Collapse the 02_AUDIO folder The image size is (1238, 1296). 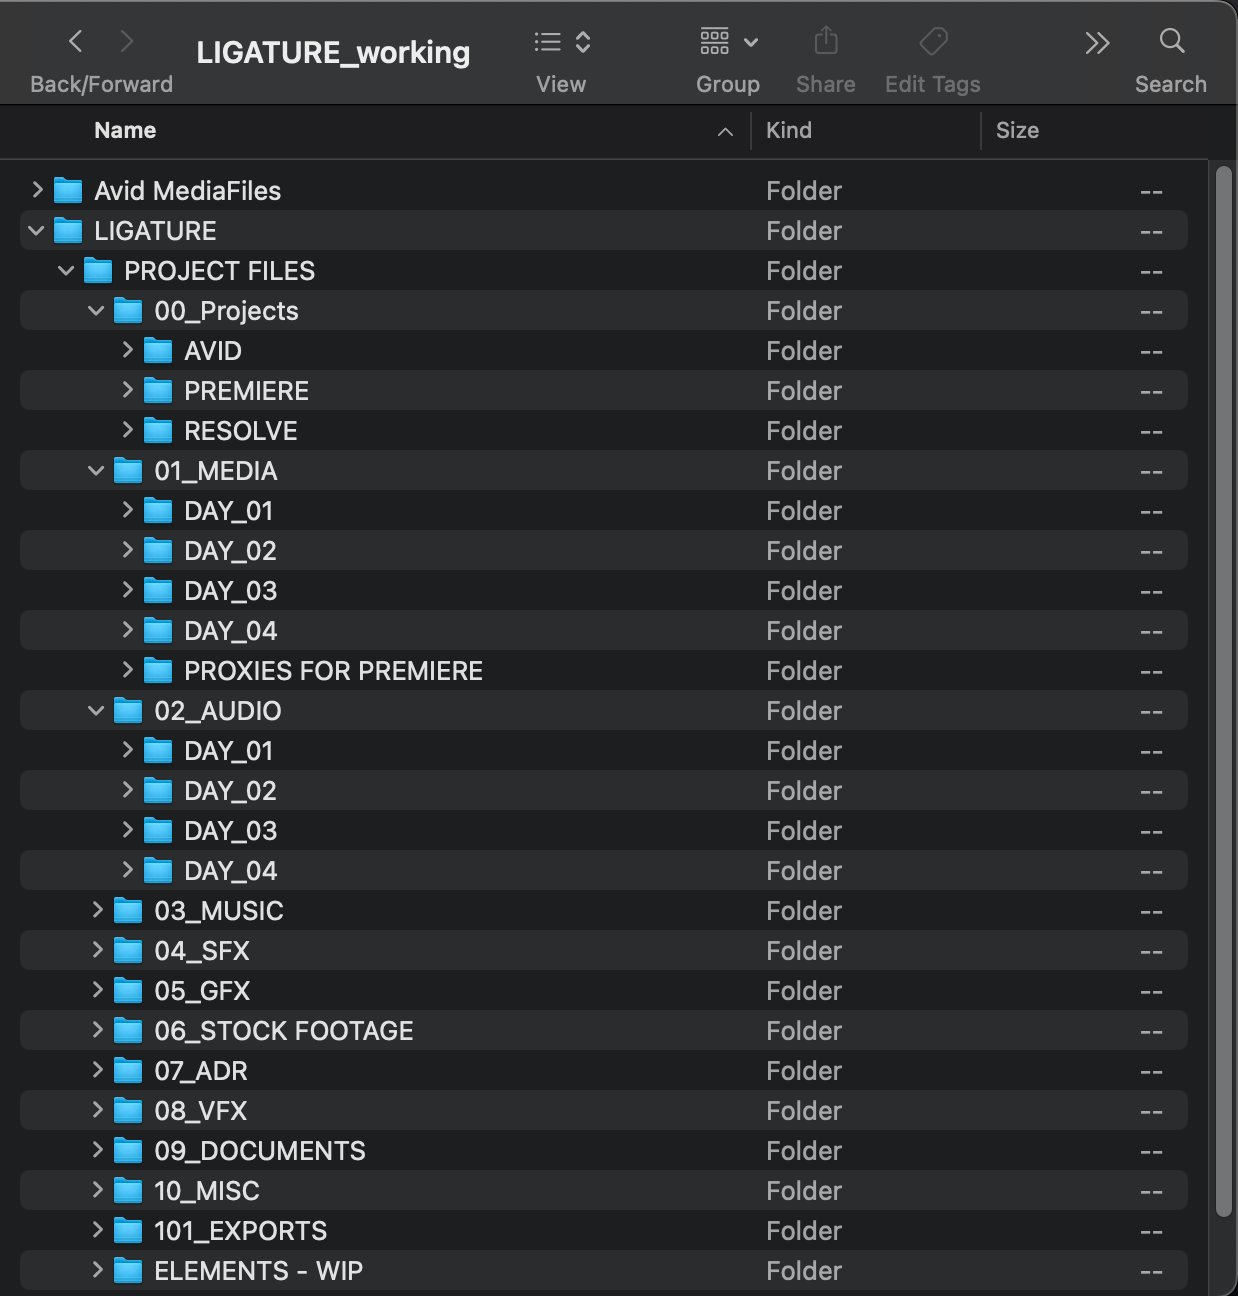click(x=96, y=710)
